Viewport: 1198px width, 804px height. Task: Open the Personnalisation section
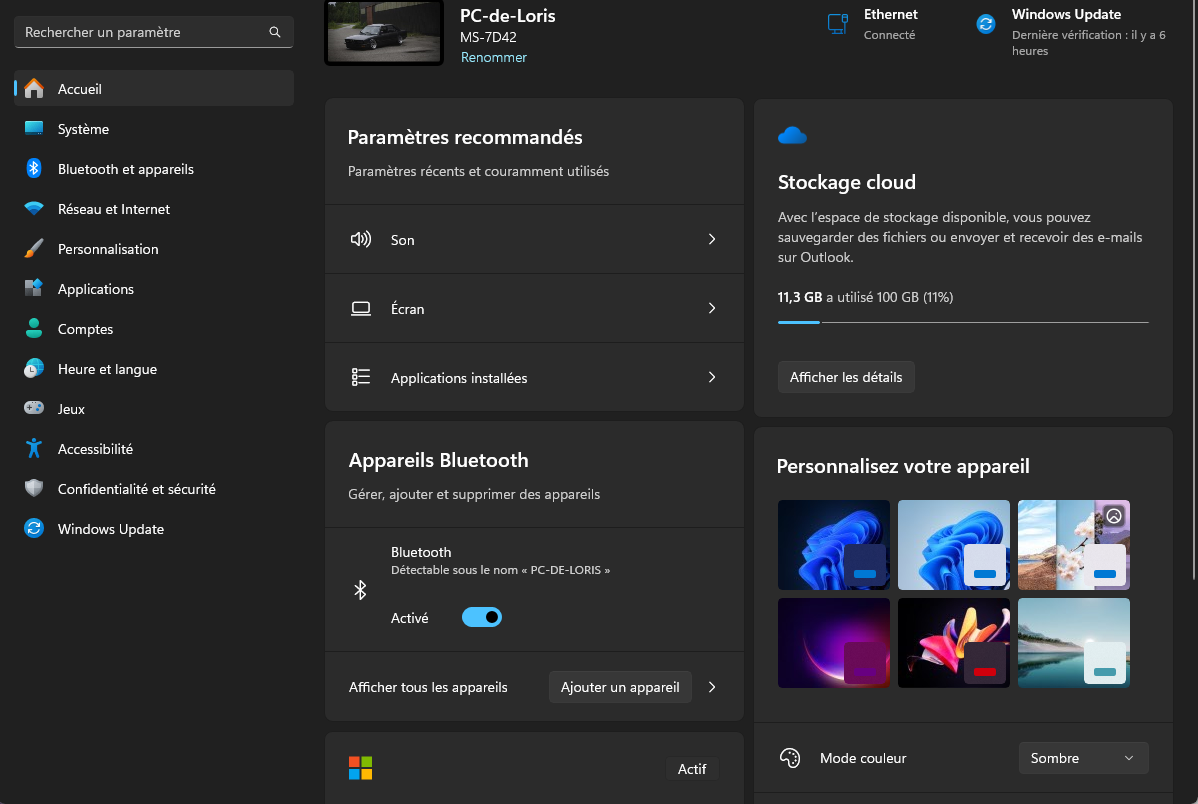pyautogui.click(x=154, y=248)
